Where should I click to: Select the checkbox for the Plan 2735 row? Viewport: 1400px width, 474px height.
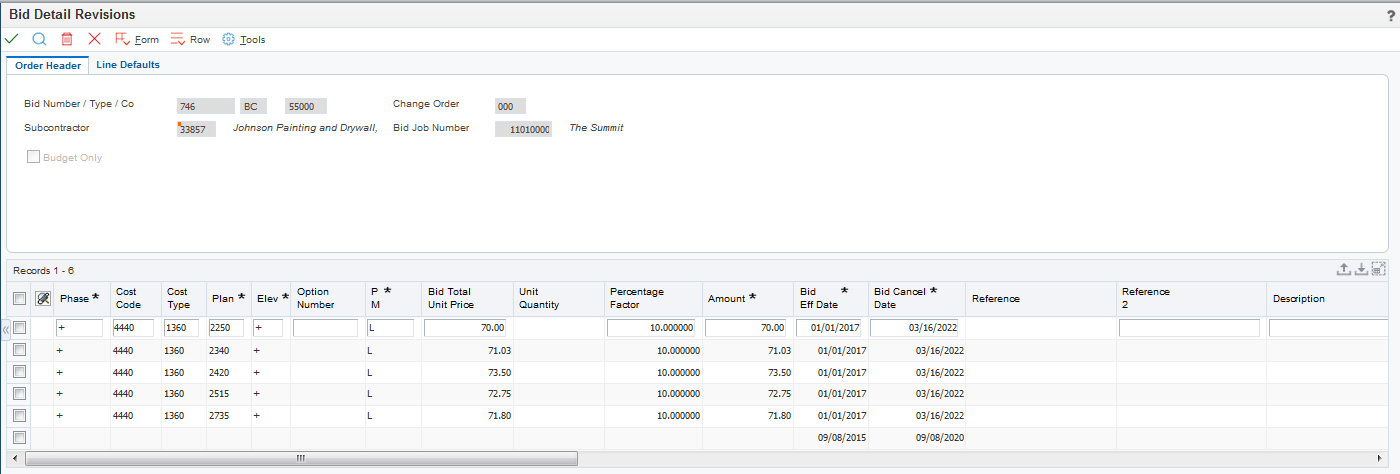pyautogui.click(x=19, y=416)
